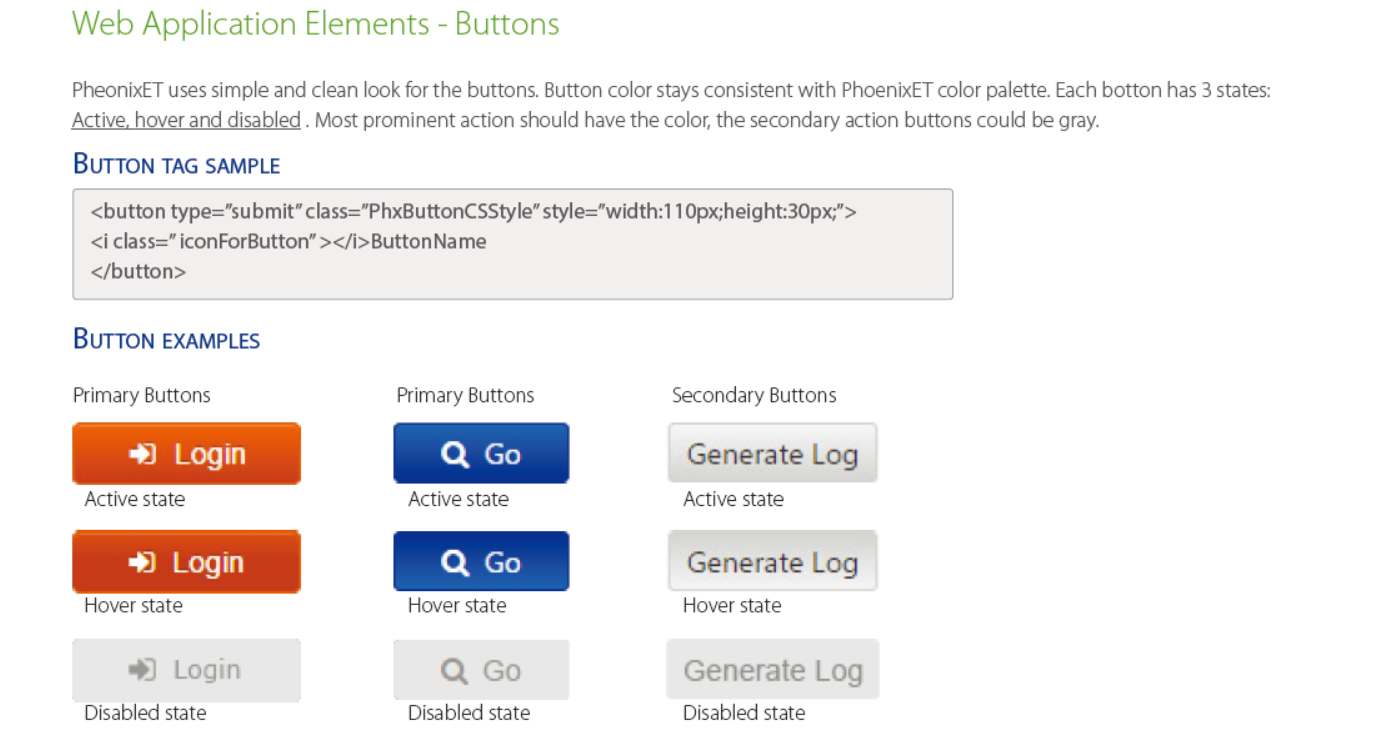The height and width of the screenshot is (734, 1373).
Task: Click the underlined 'Active, hover and disabled' text
Action: pos(186,120)
